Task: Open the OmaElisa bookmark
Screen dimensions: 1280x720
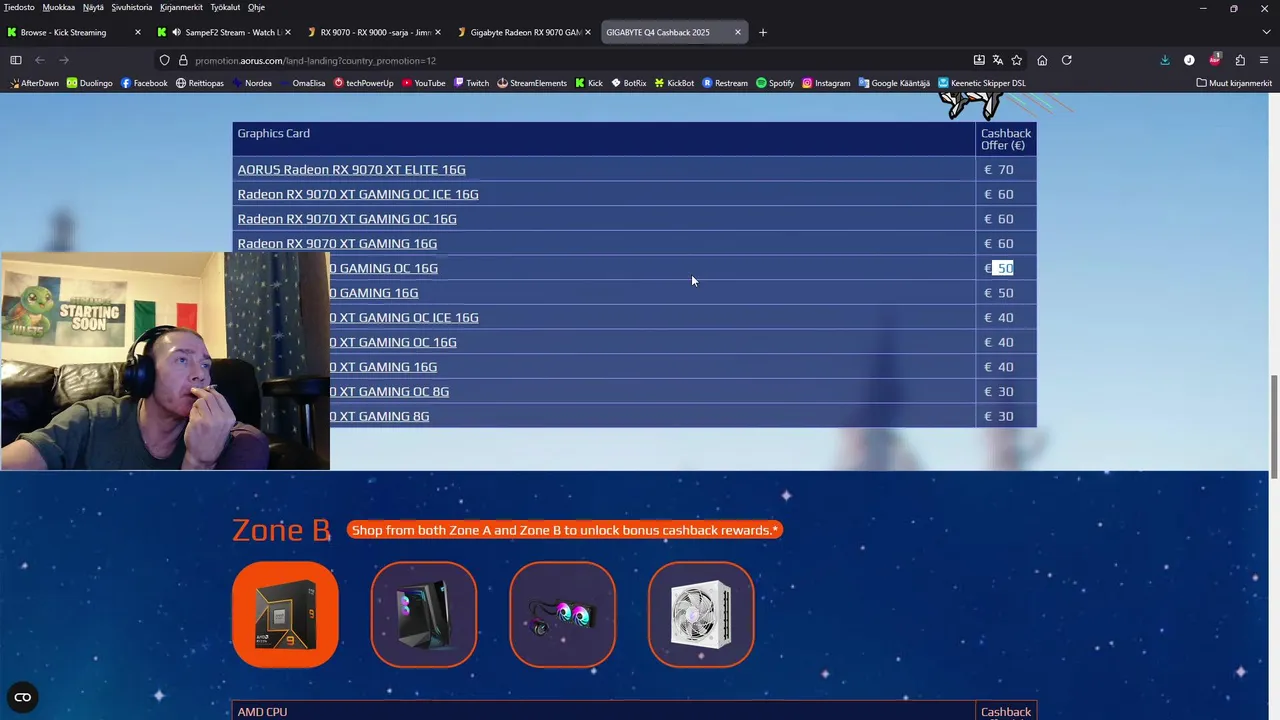Action: [x=303, y=83]
